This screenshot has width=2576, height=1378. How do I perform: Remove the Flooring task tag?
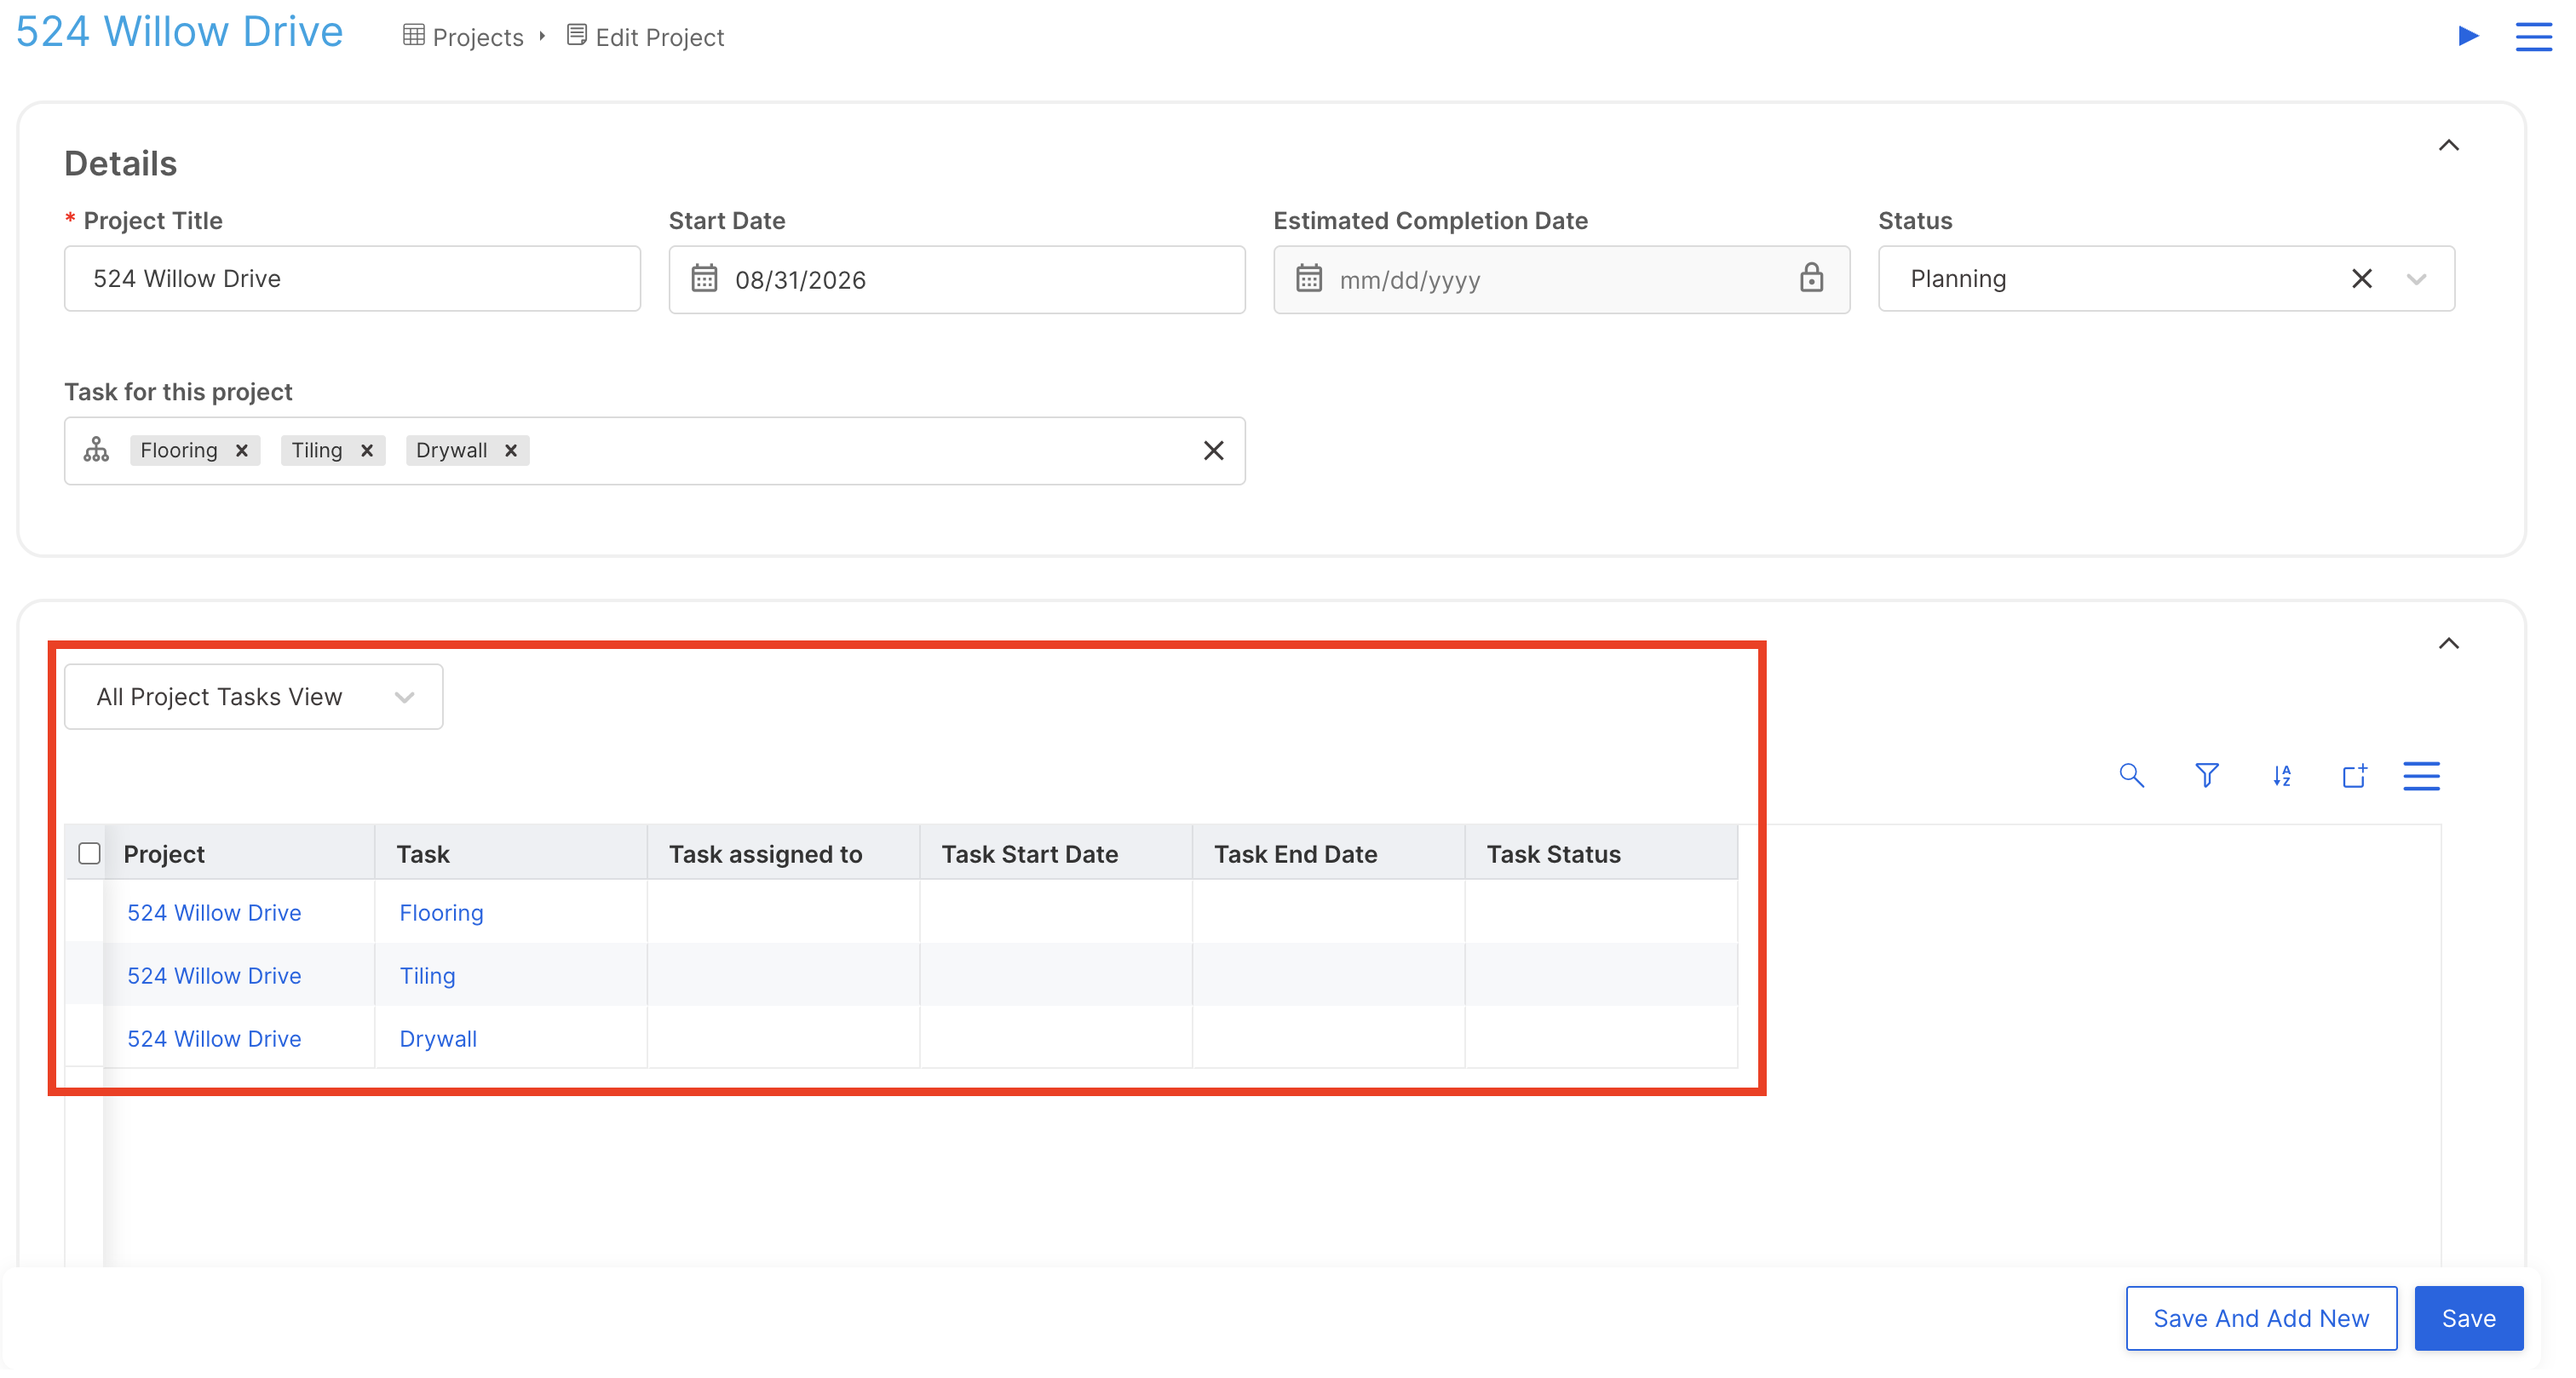tap(241, 450)
